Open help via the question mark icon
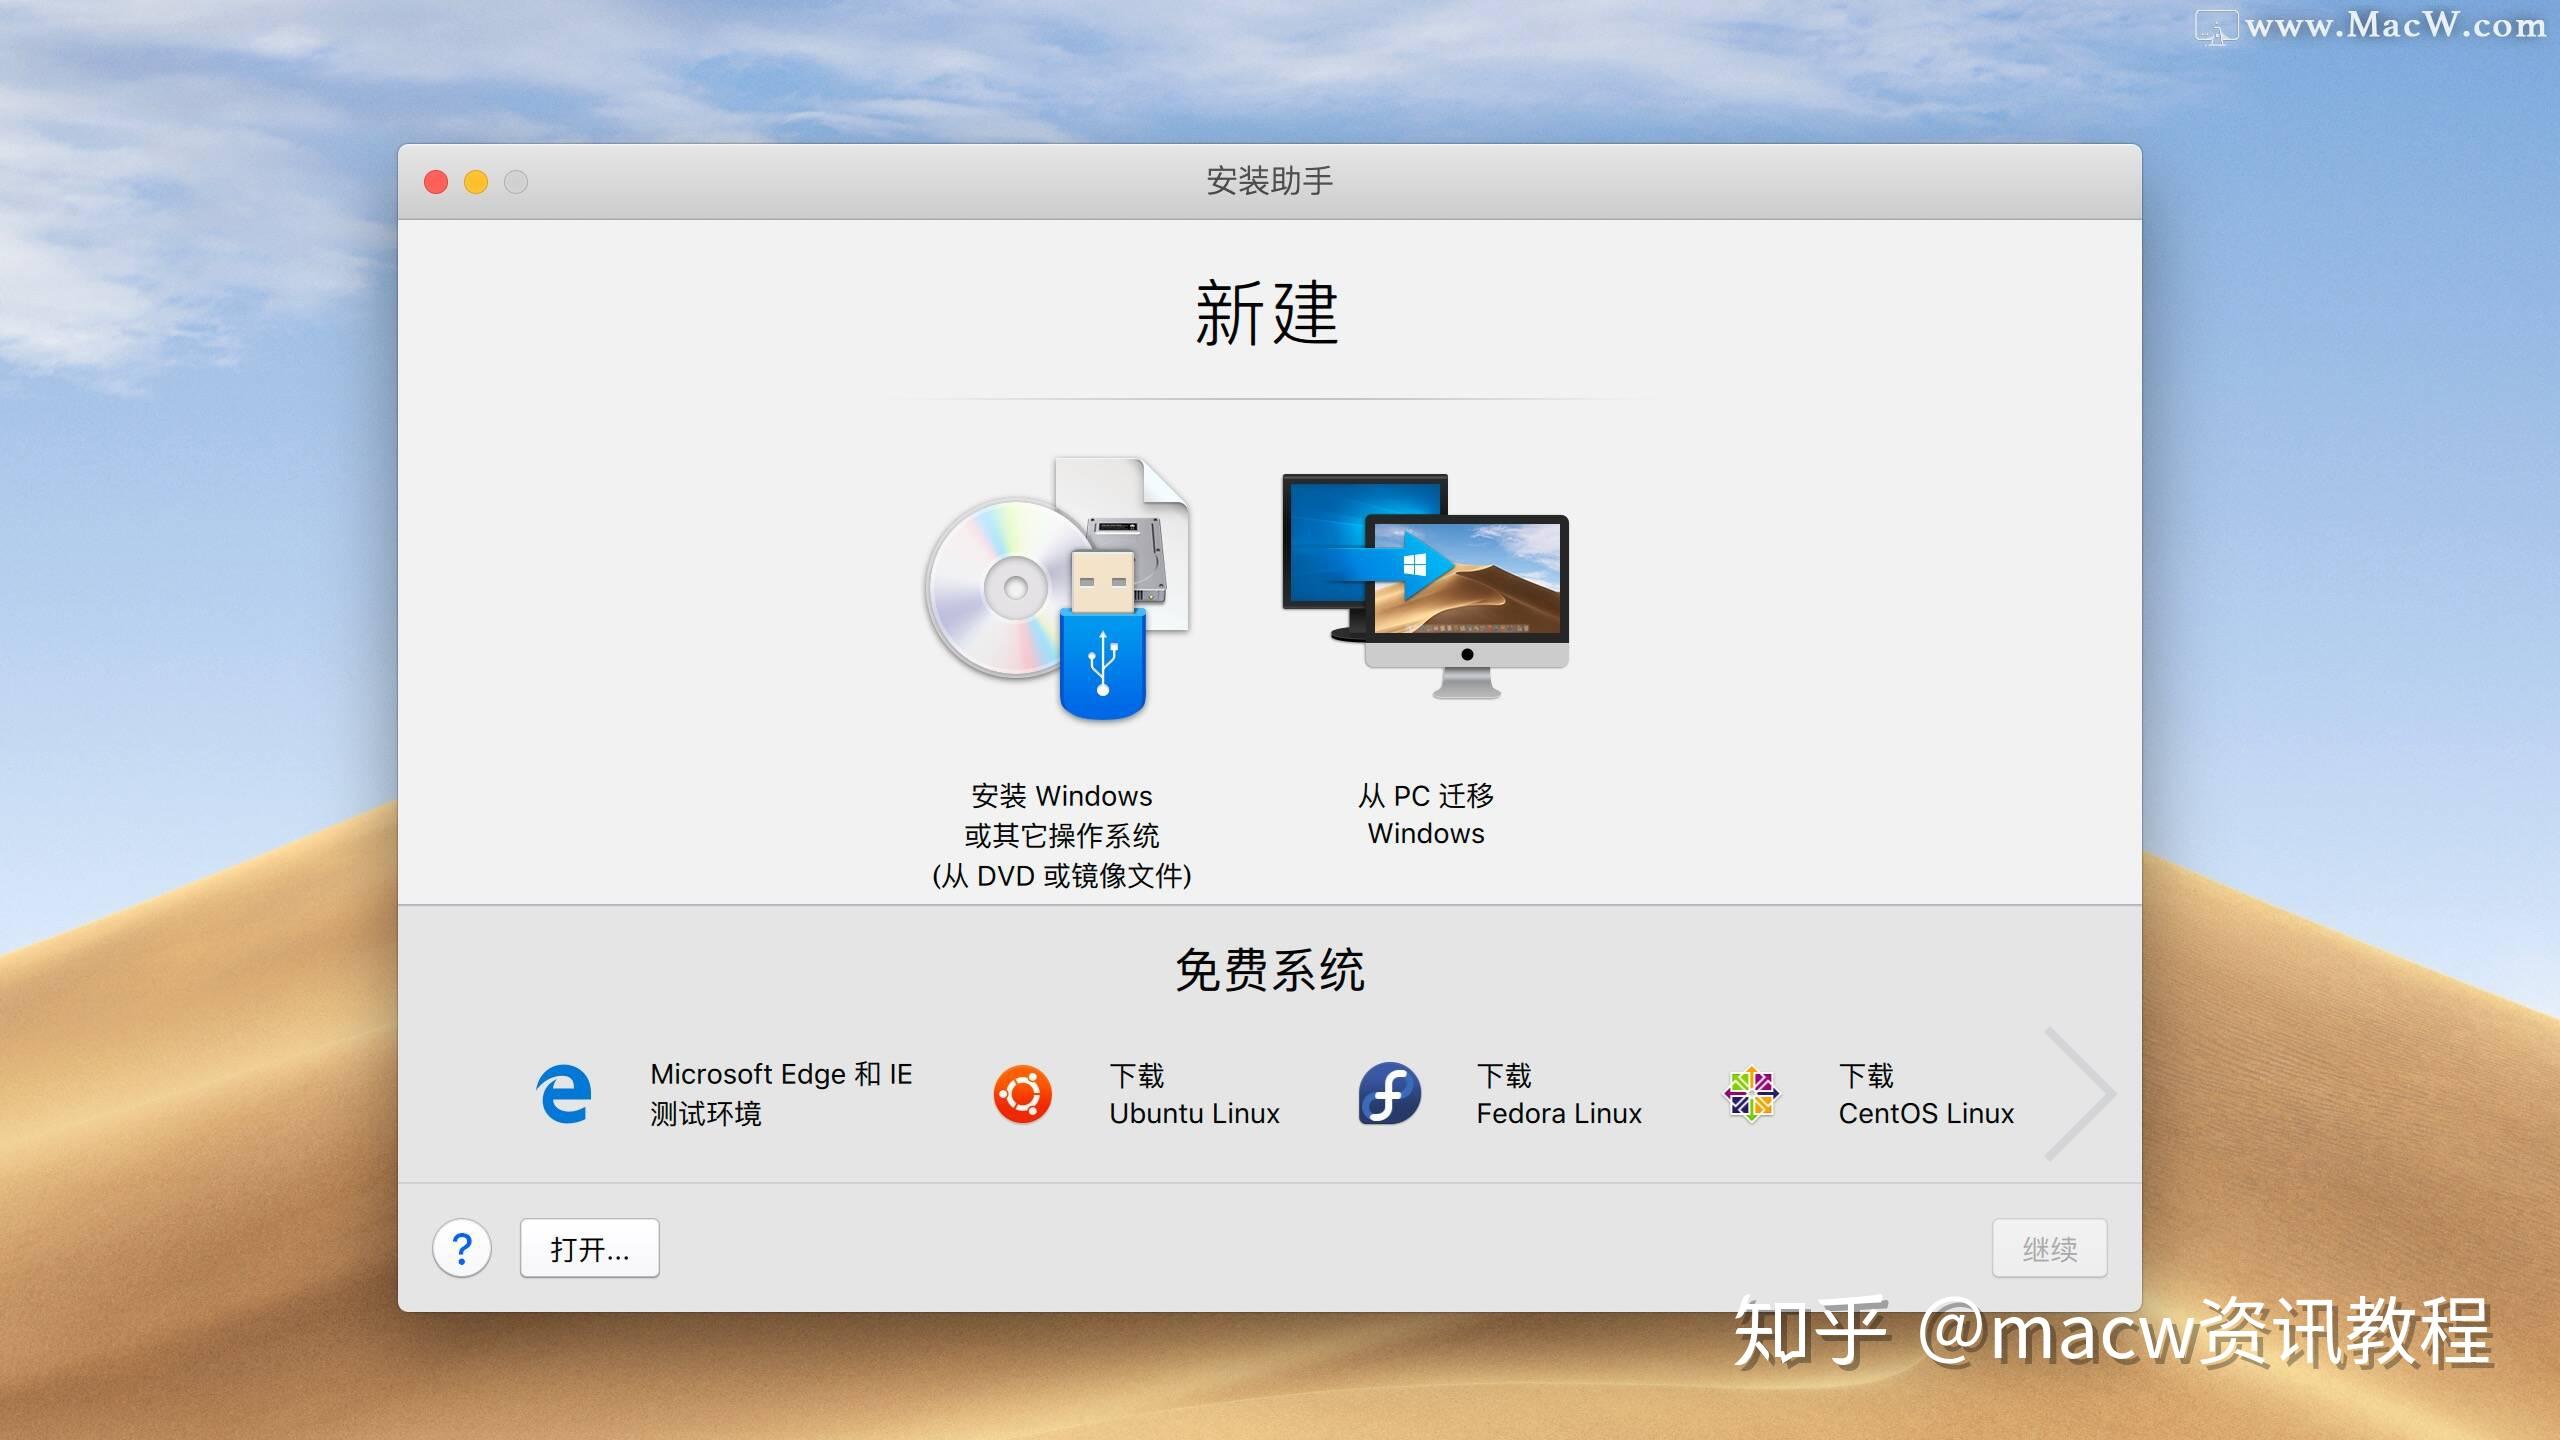Image resolution: width=2560 pixels, height=1440 pixels. click(x=462, y=1248)
